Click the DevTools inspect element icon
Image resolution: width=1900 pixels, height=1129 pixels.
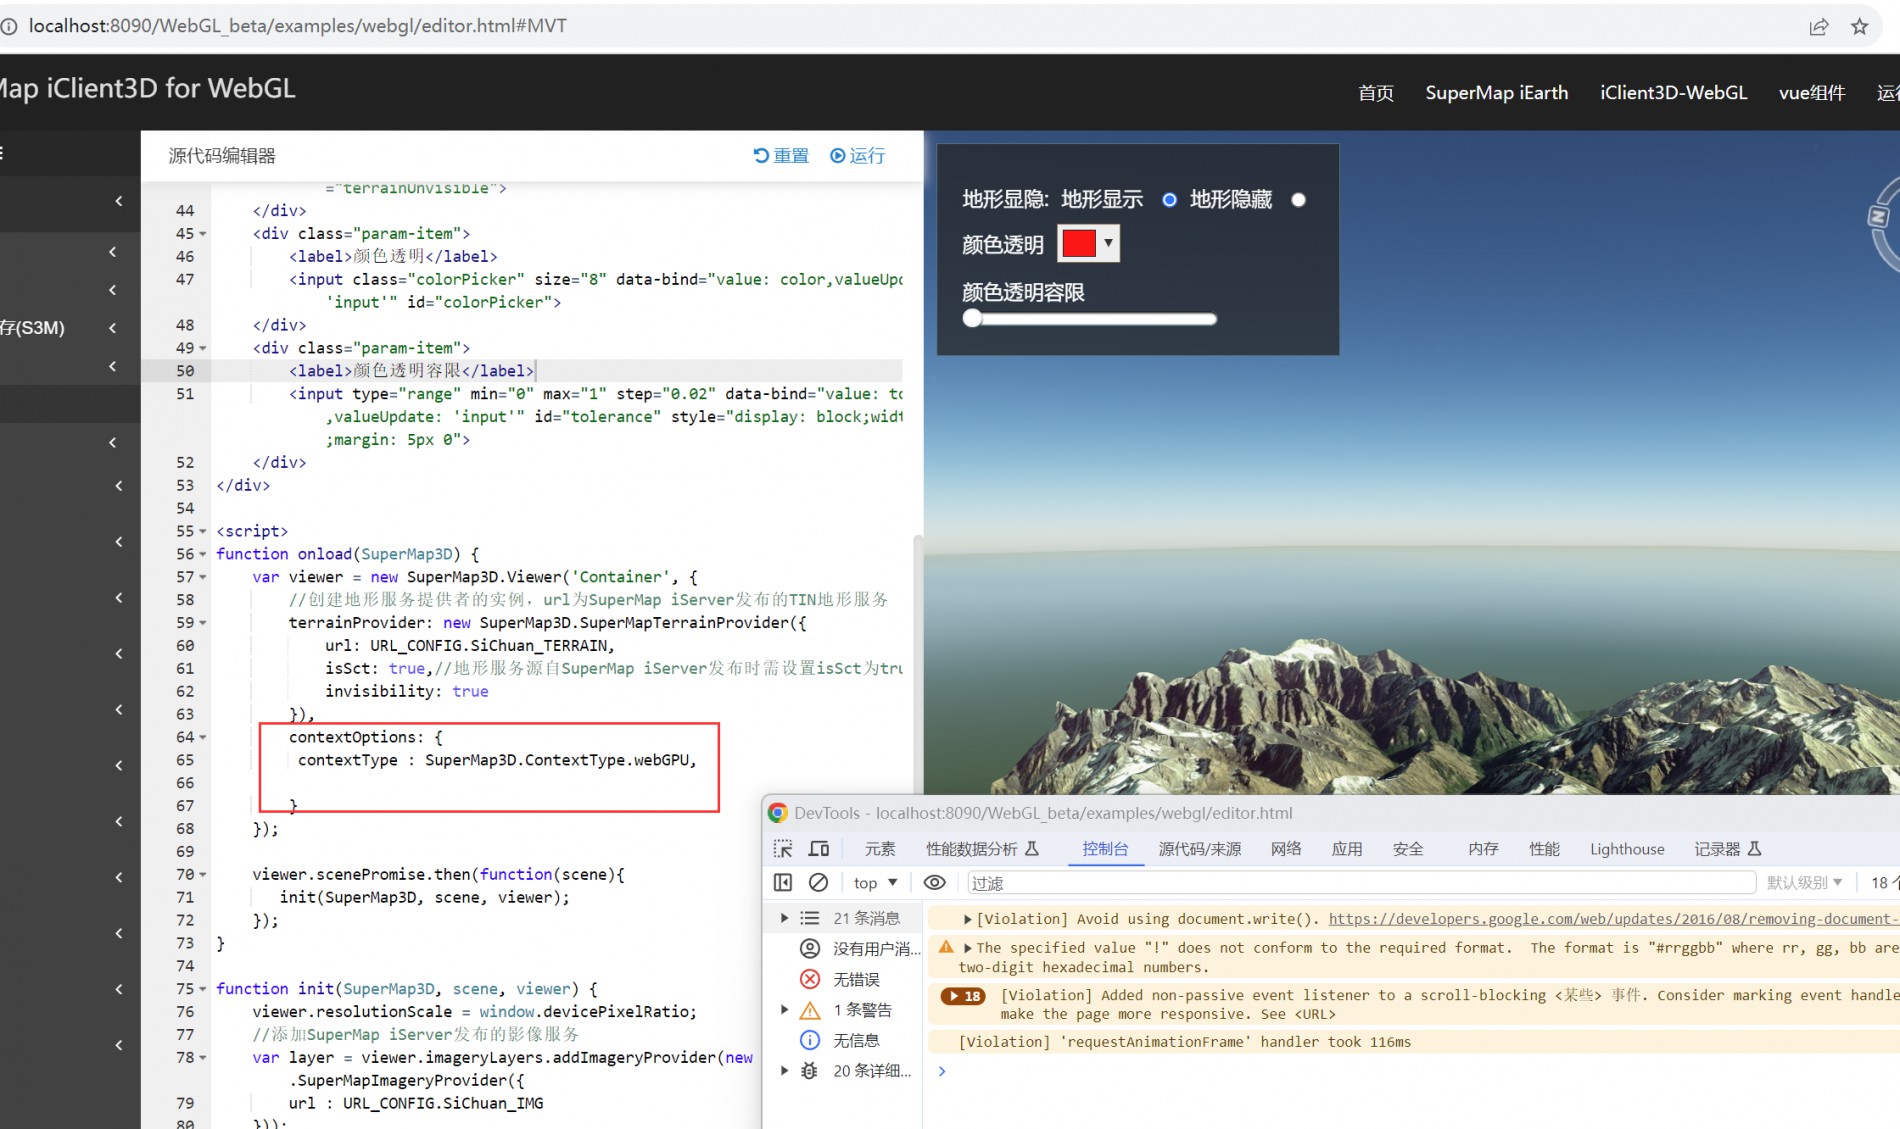783,849
